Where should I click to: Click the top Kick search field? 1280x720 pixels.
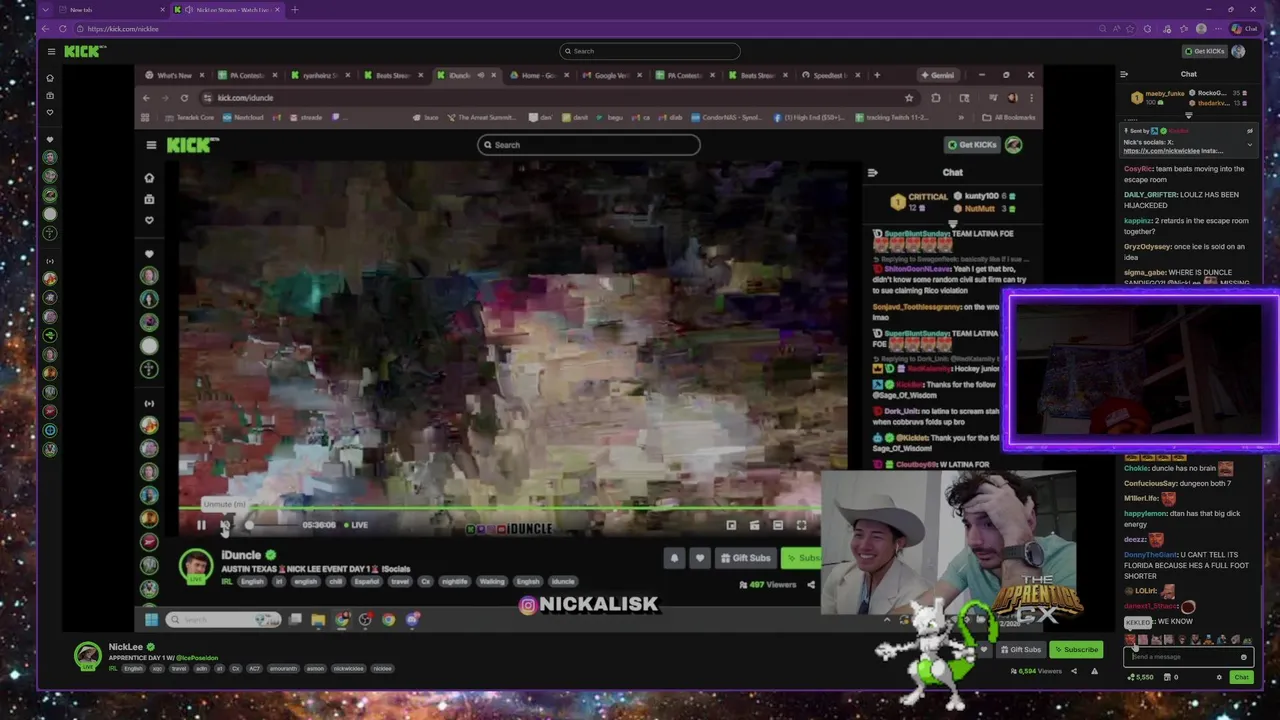coord(650,51)
